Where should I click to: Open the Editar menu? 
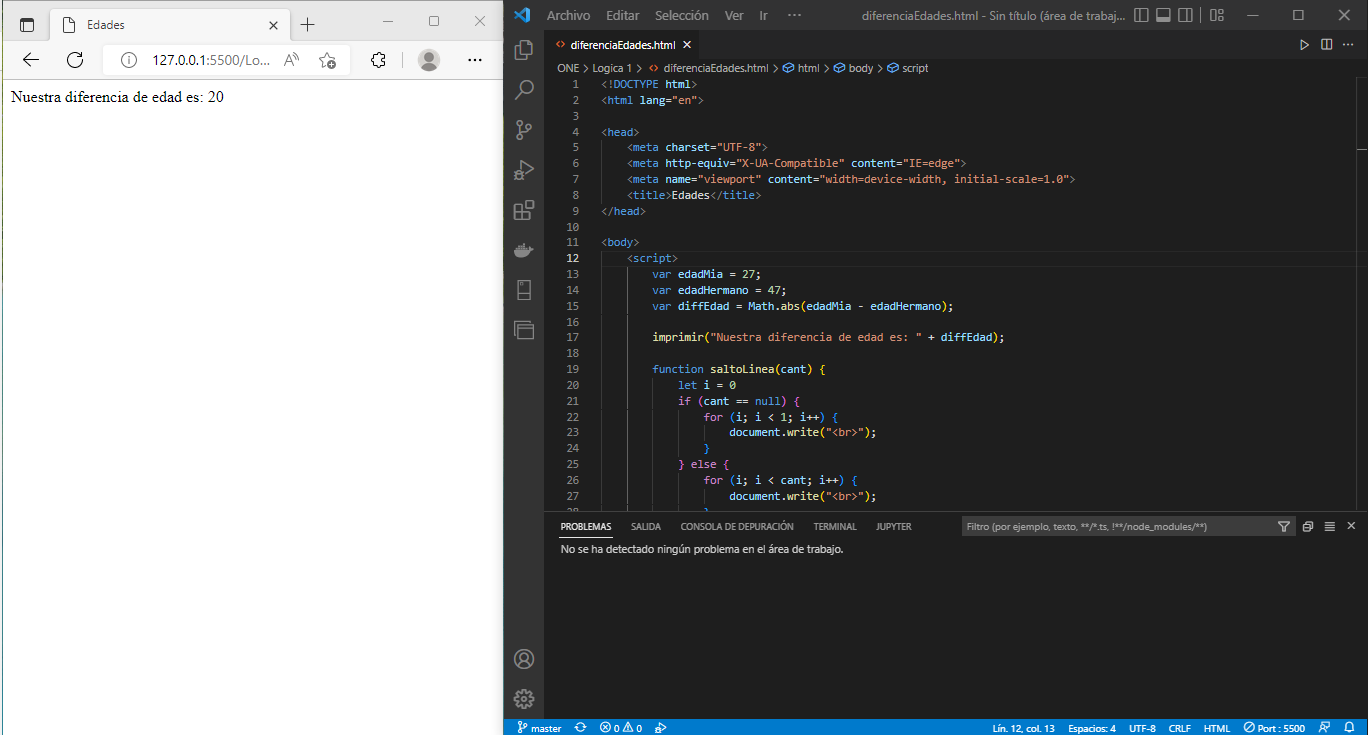pos(622,15)
